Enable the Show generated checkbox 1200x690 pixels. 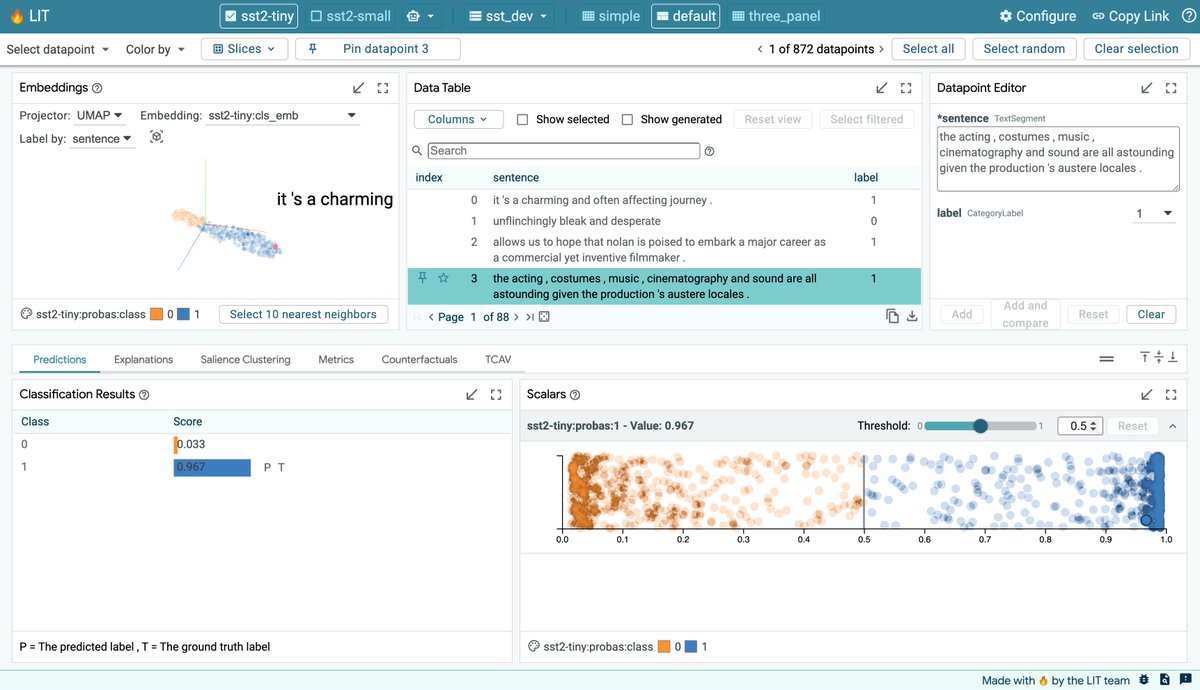pos(627,119)
